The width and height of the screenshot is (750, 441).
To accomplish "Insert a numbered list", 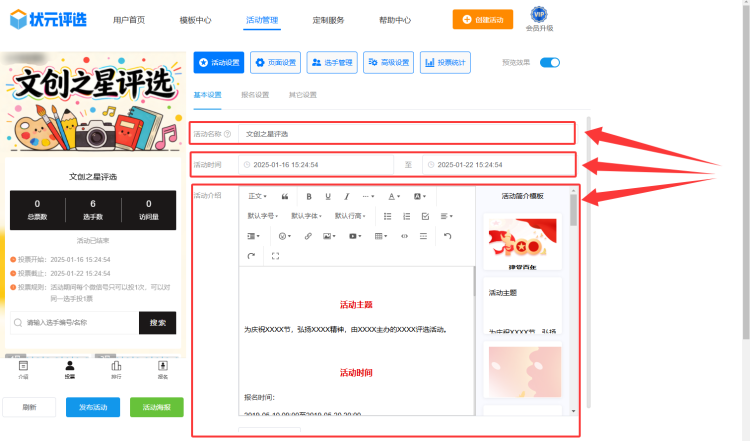I will click(x=407, y=216).
